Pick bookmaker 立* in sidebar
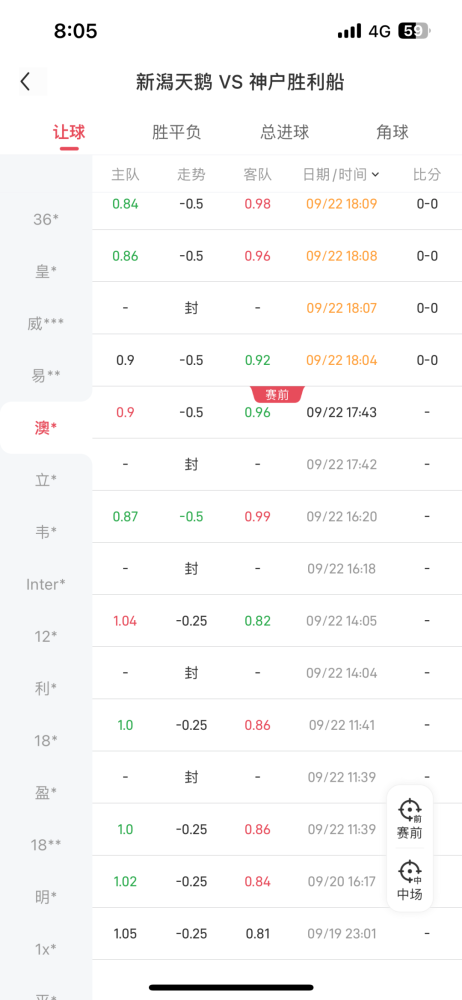Image resolution: width=462 pixels, height=1000 pixels. point(46,480)
